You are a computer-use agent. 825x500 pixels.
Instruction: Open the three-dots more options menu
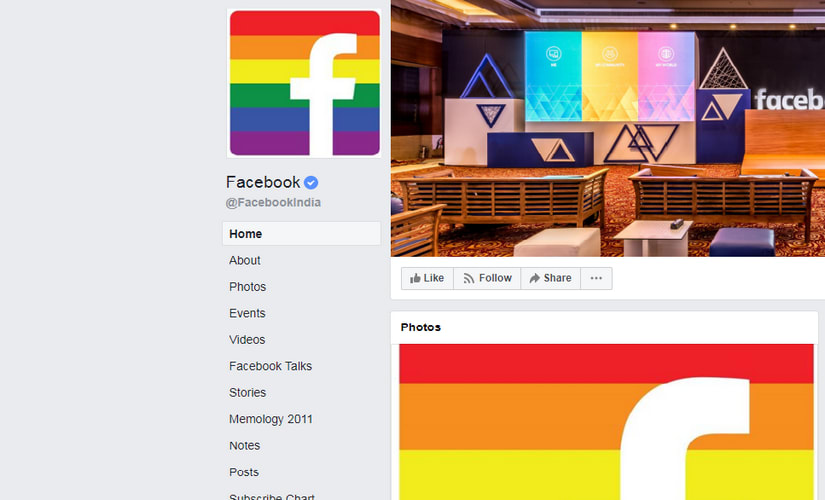596,278
